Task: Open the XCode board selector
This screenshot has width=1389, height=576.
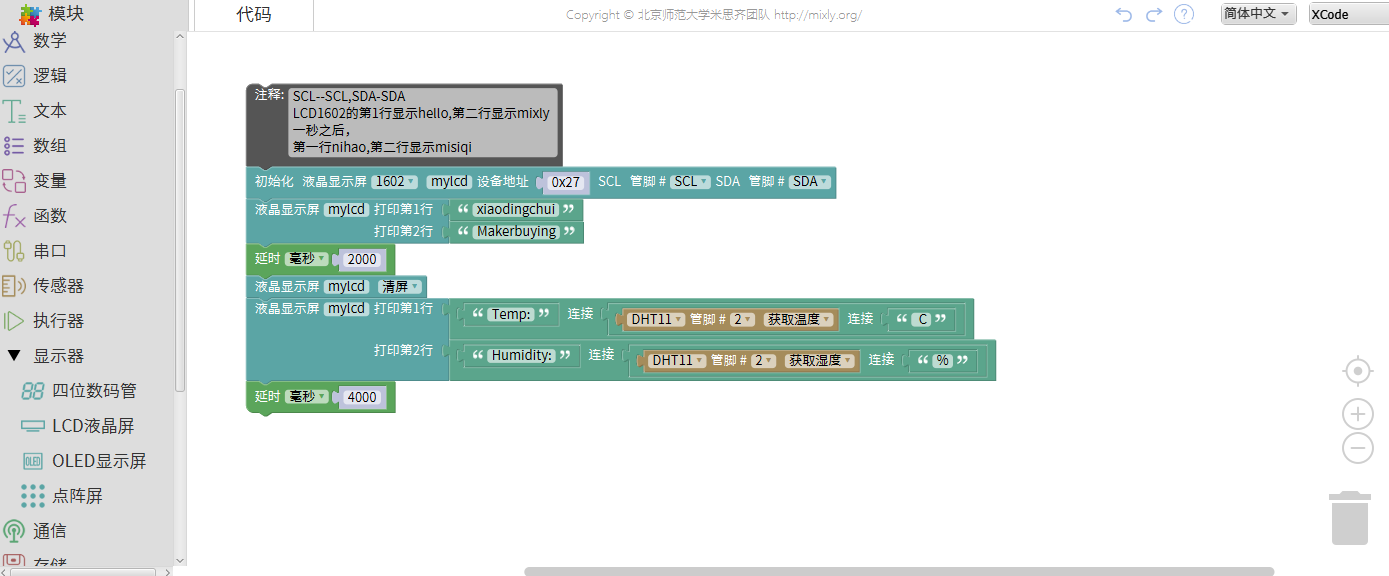Action: coord(1348,14)
